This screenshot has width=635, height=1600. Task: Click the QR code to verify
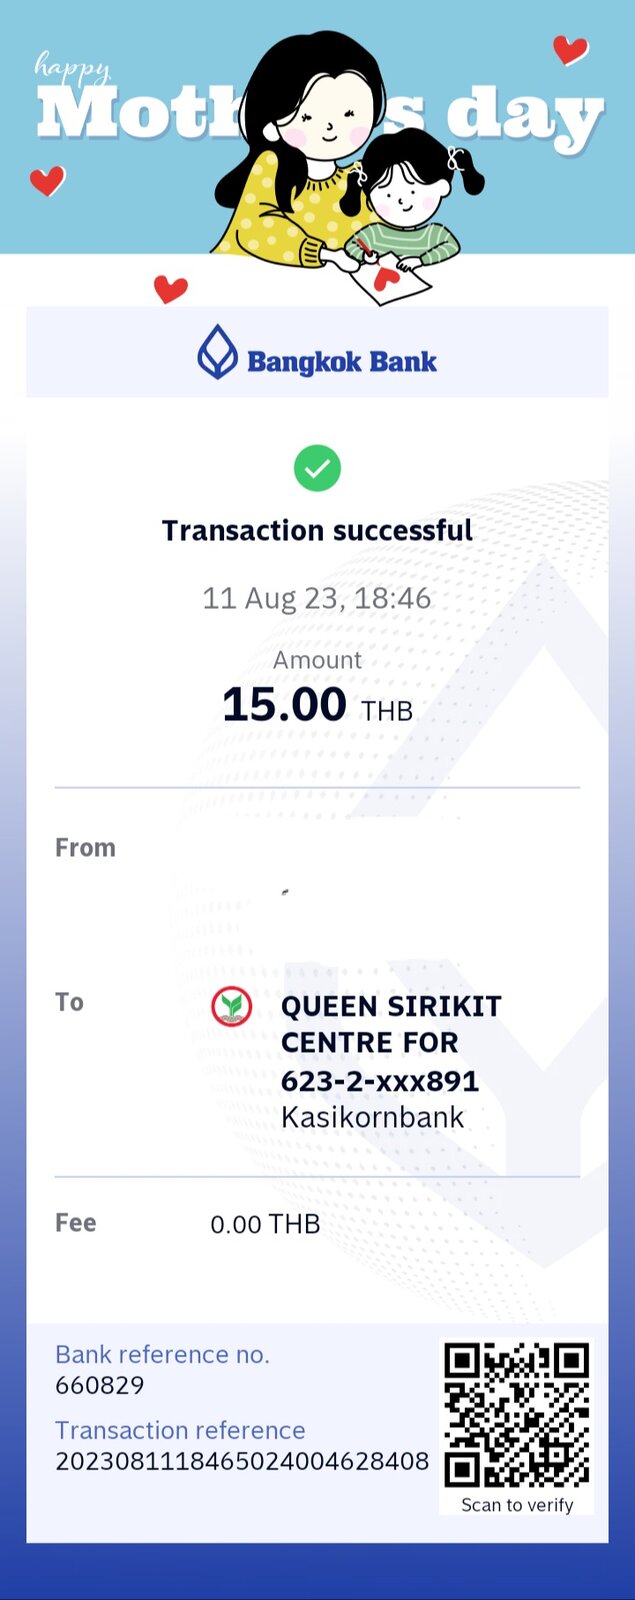pyautogui.click(x=517, y=1415)
